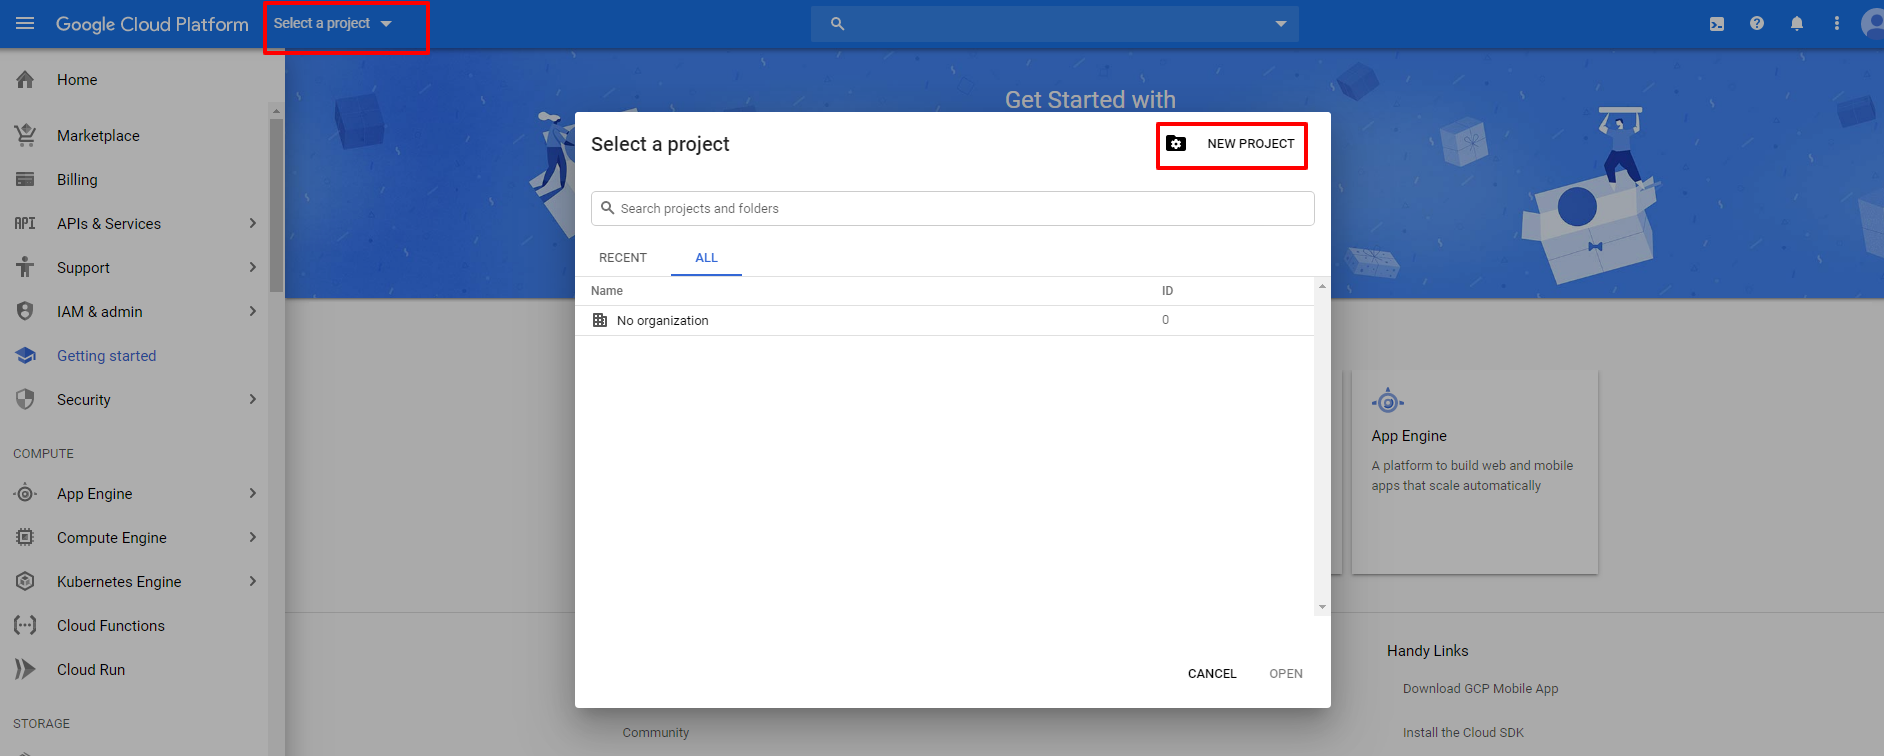Click the NEW PROJECT button

tap(1232, 144)
